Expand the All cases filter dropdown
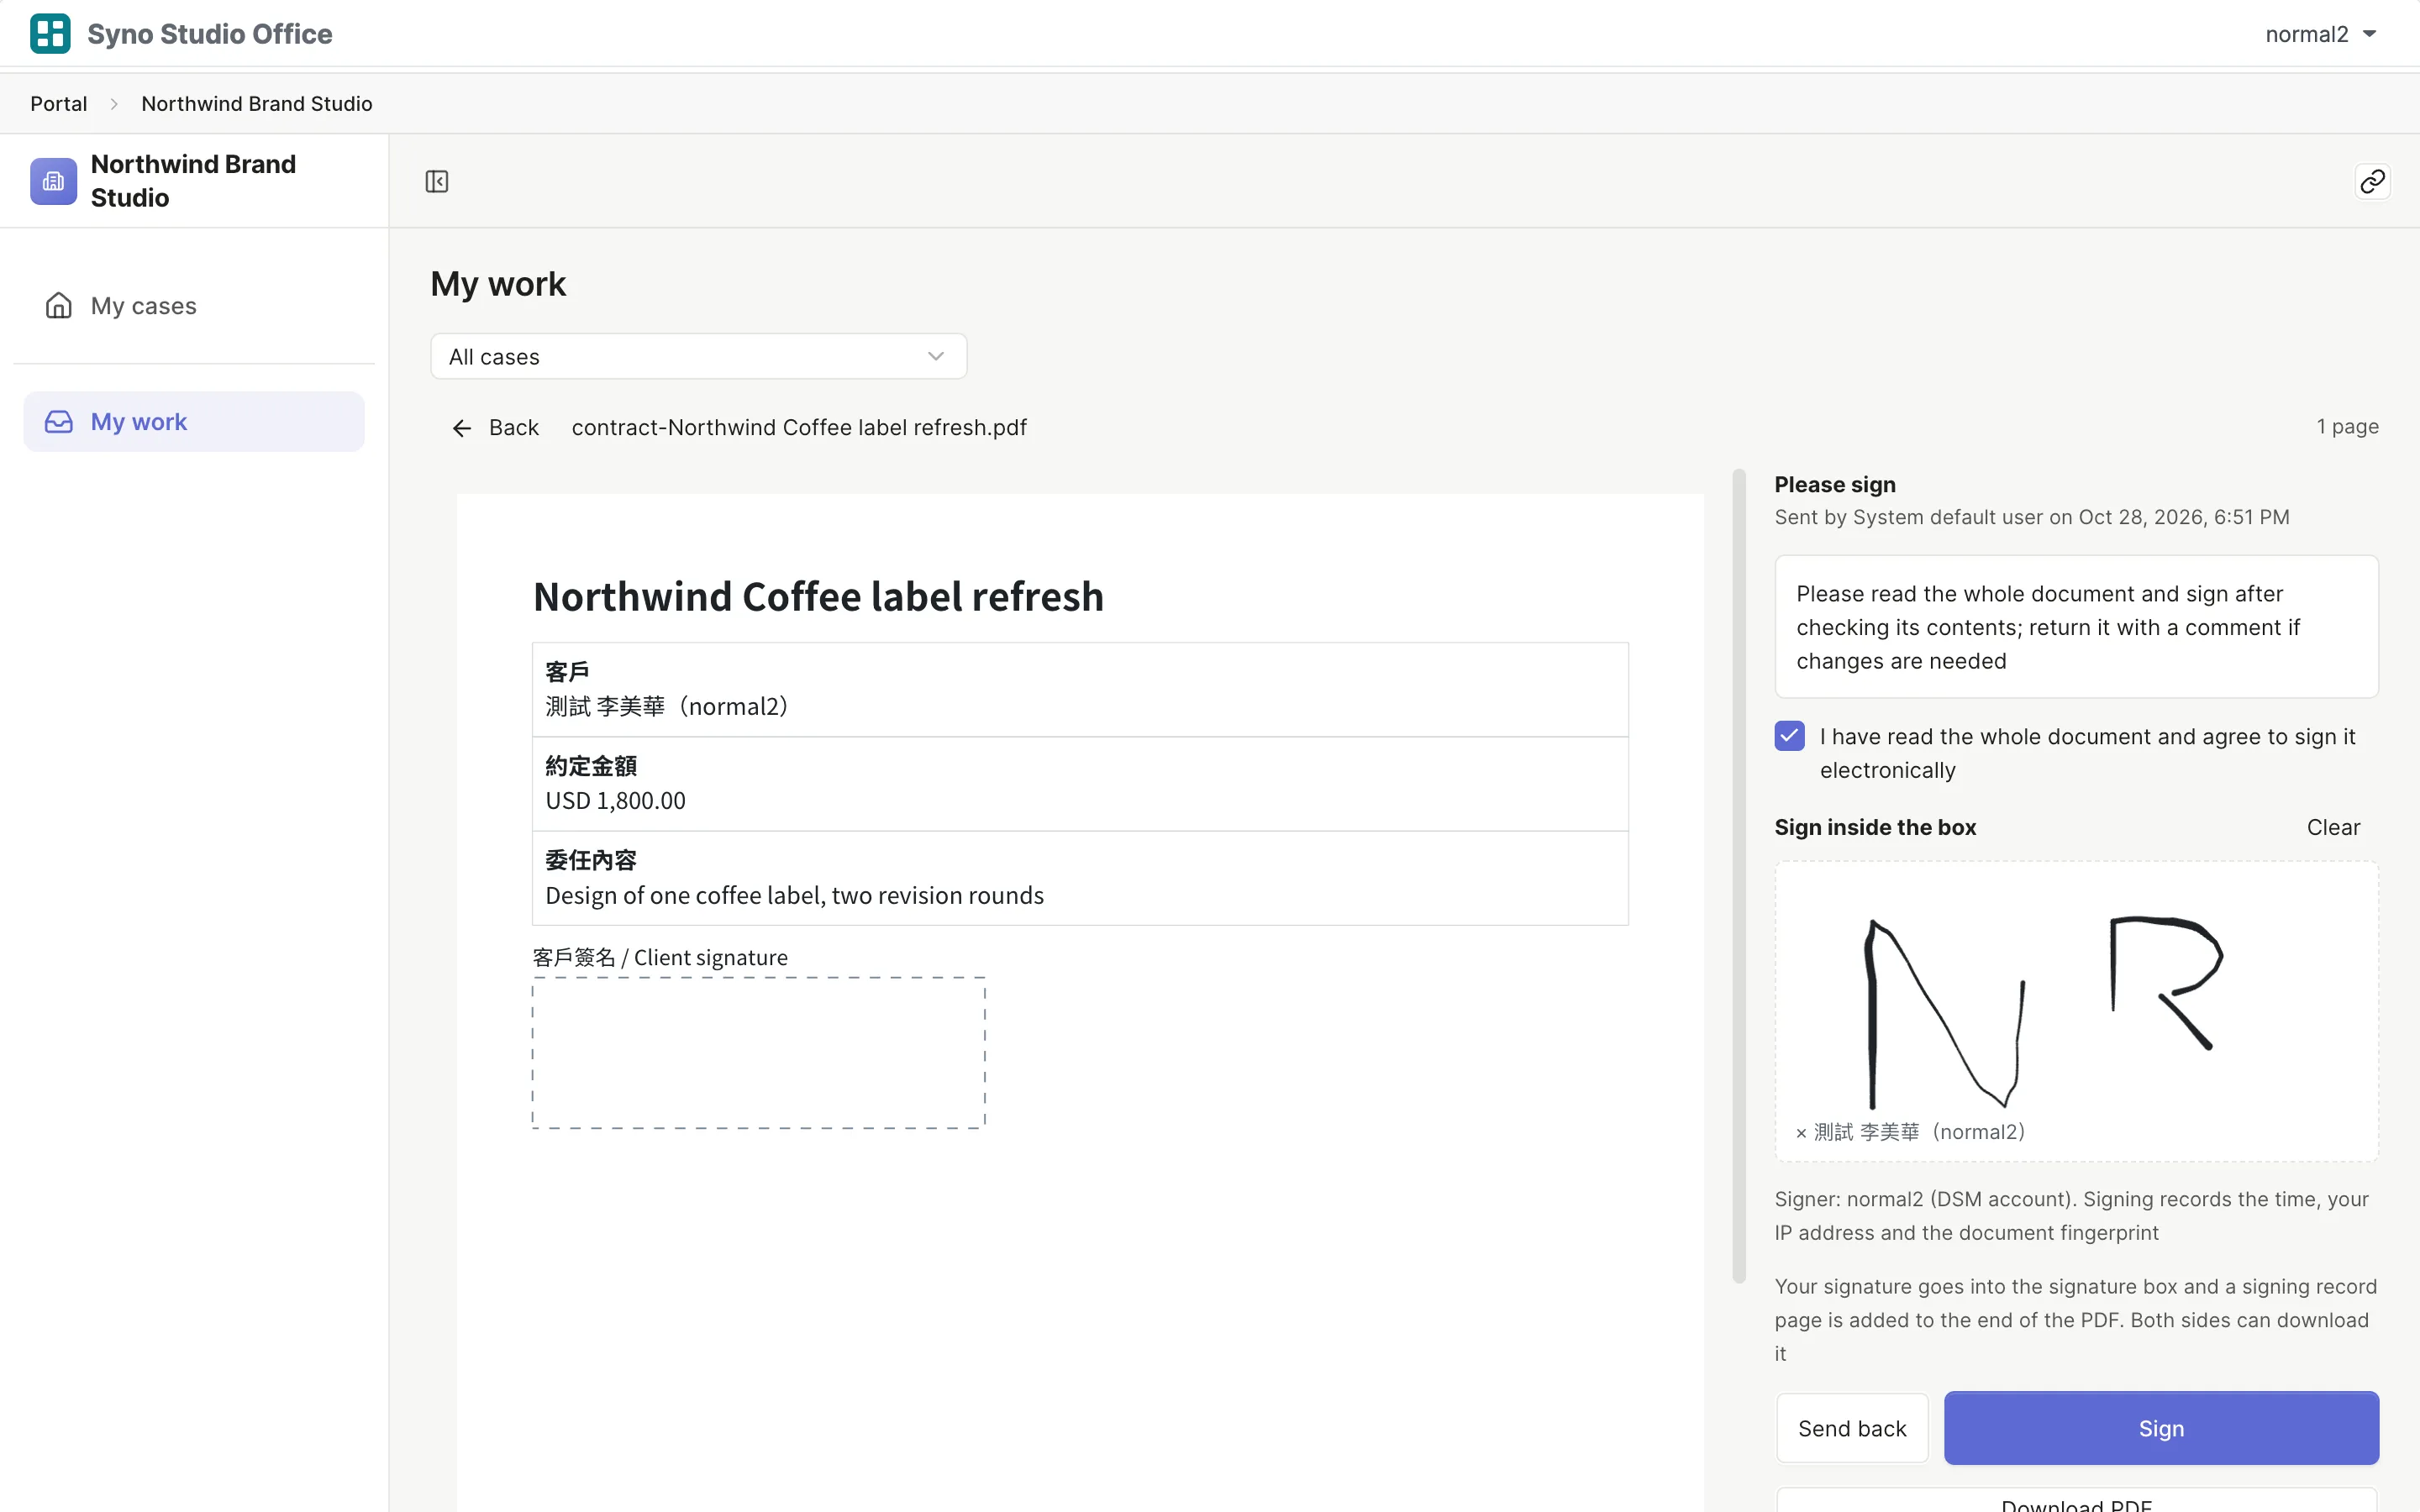The image size is (2420, 1512). (698, 356)
